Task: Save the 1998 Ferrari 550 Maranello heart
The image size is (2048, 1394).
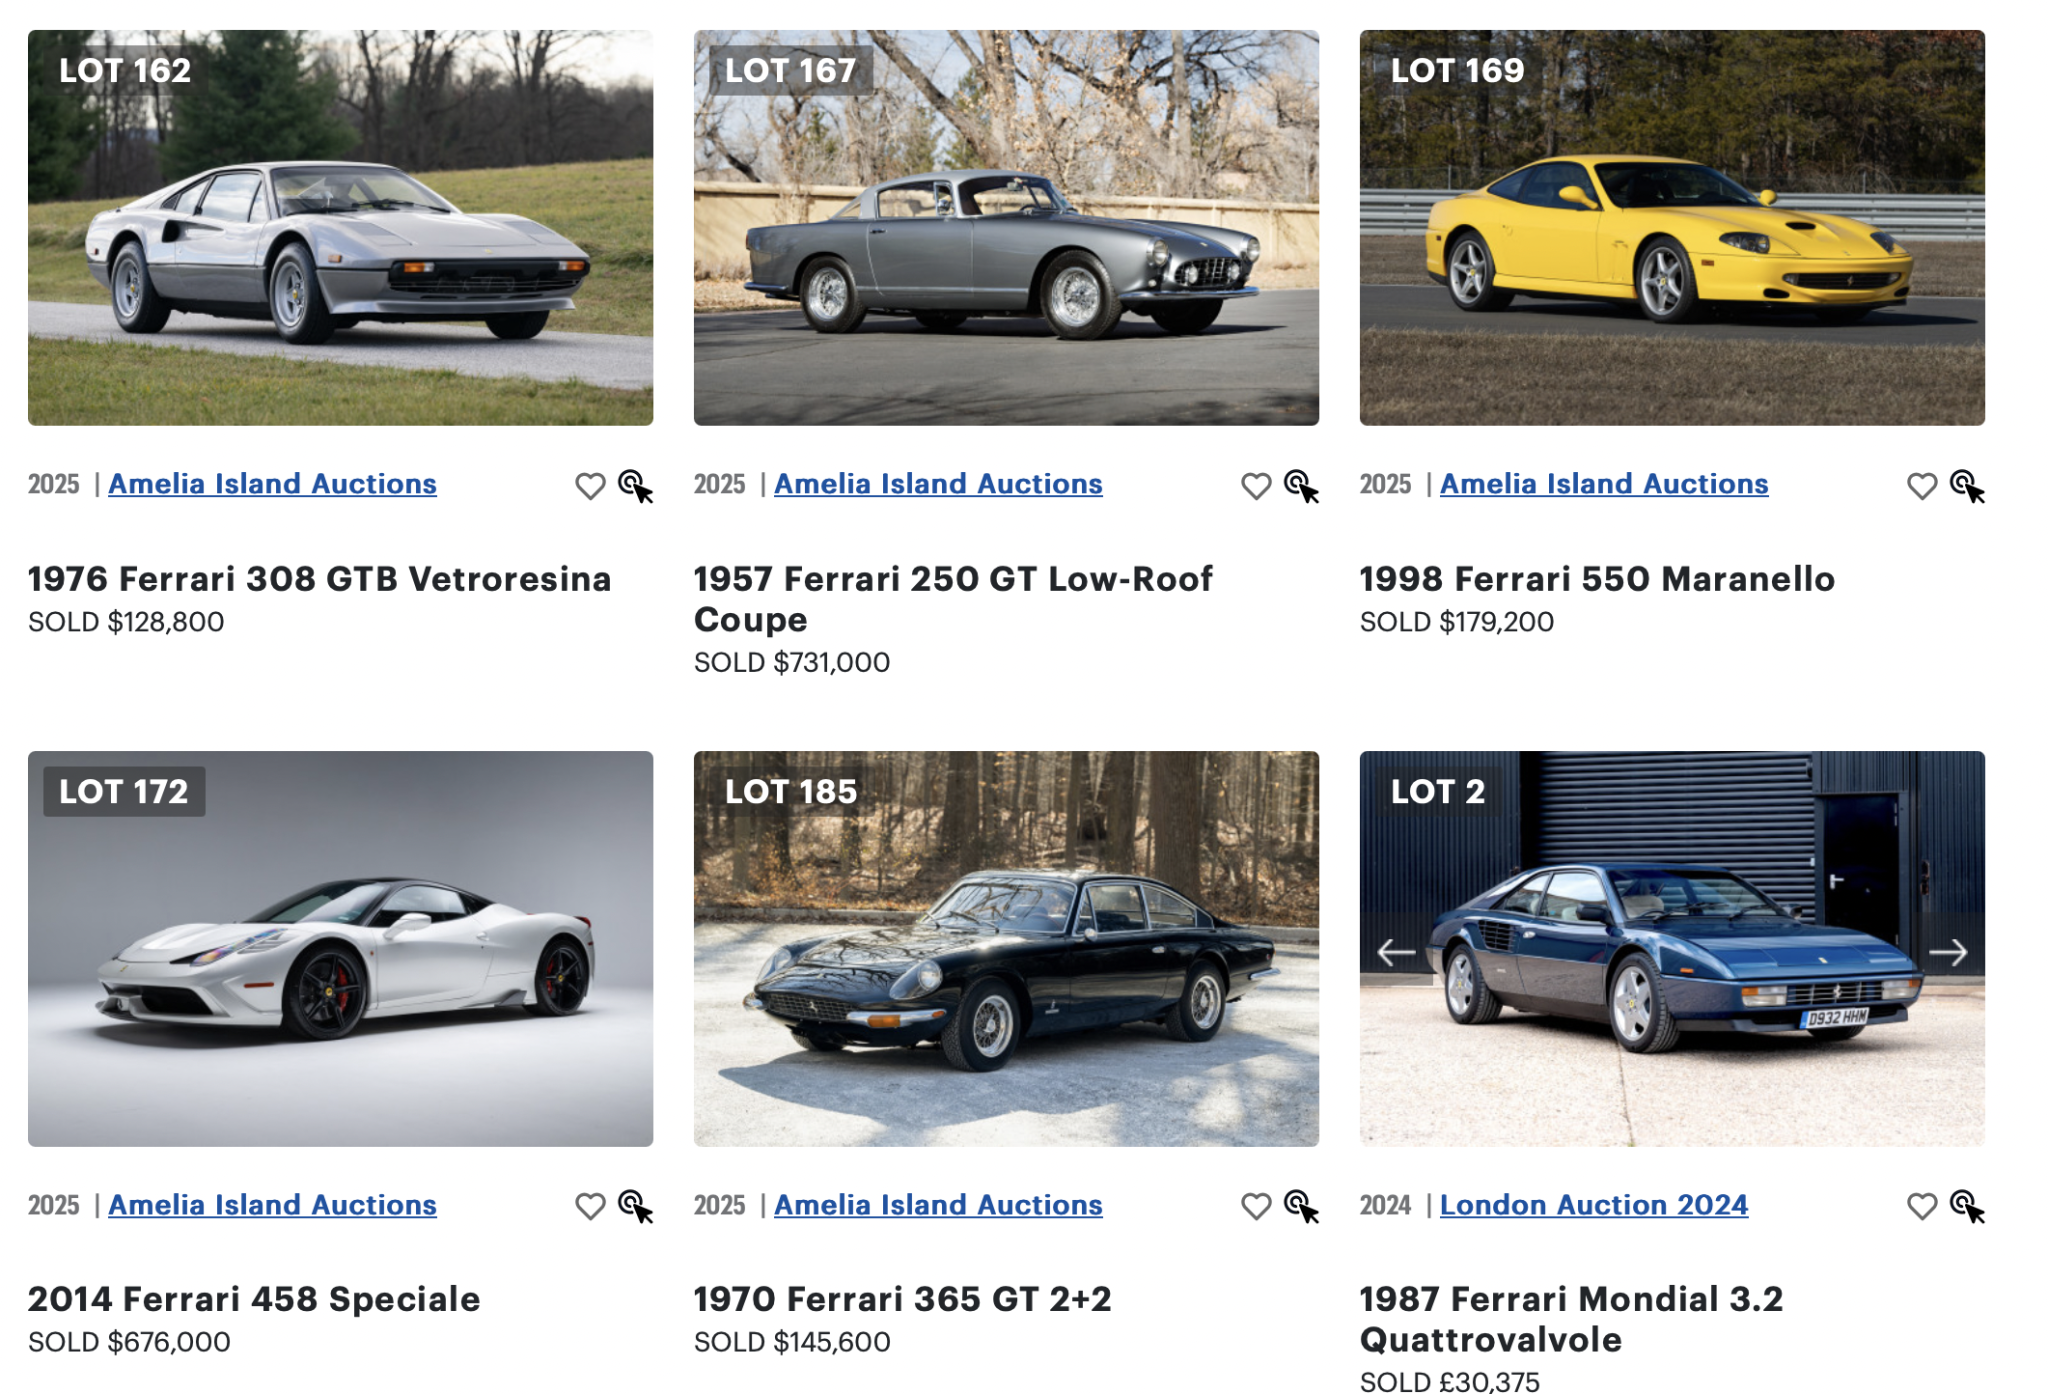Action: tap(1922, 486)
